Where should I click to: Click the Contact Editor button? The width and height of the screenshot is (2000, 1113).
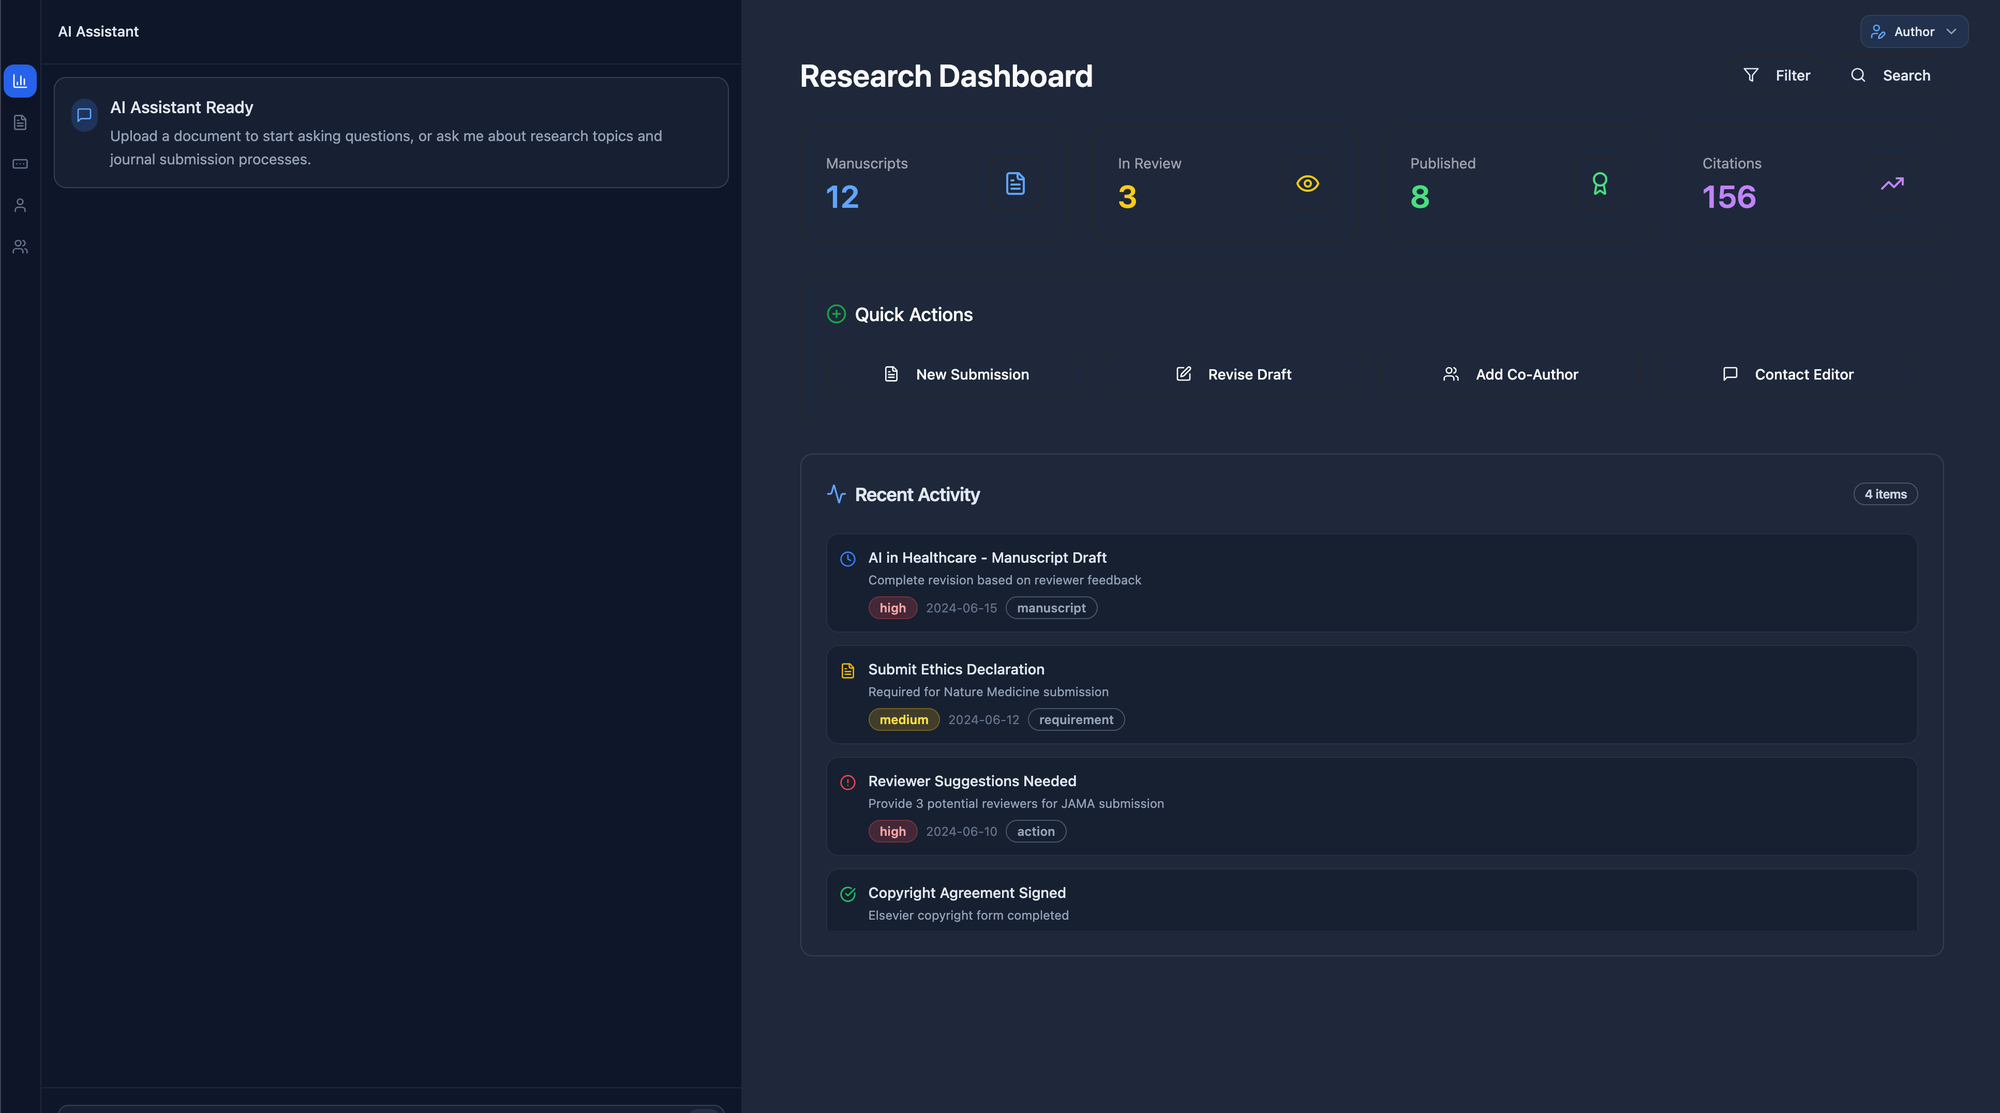1788,374
